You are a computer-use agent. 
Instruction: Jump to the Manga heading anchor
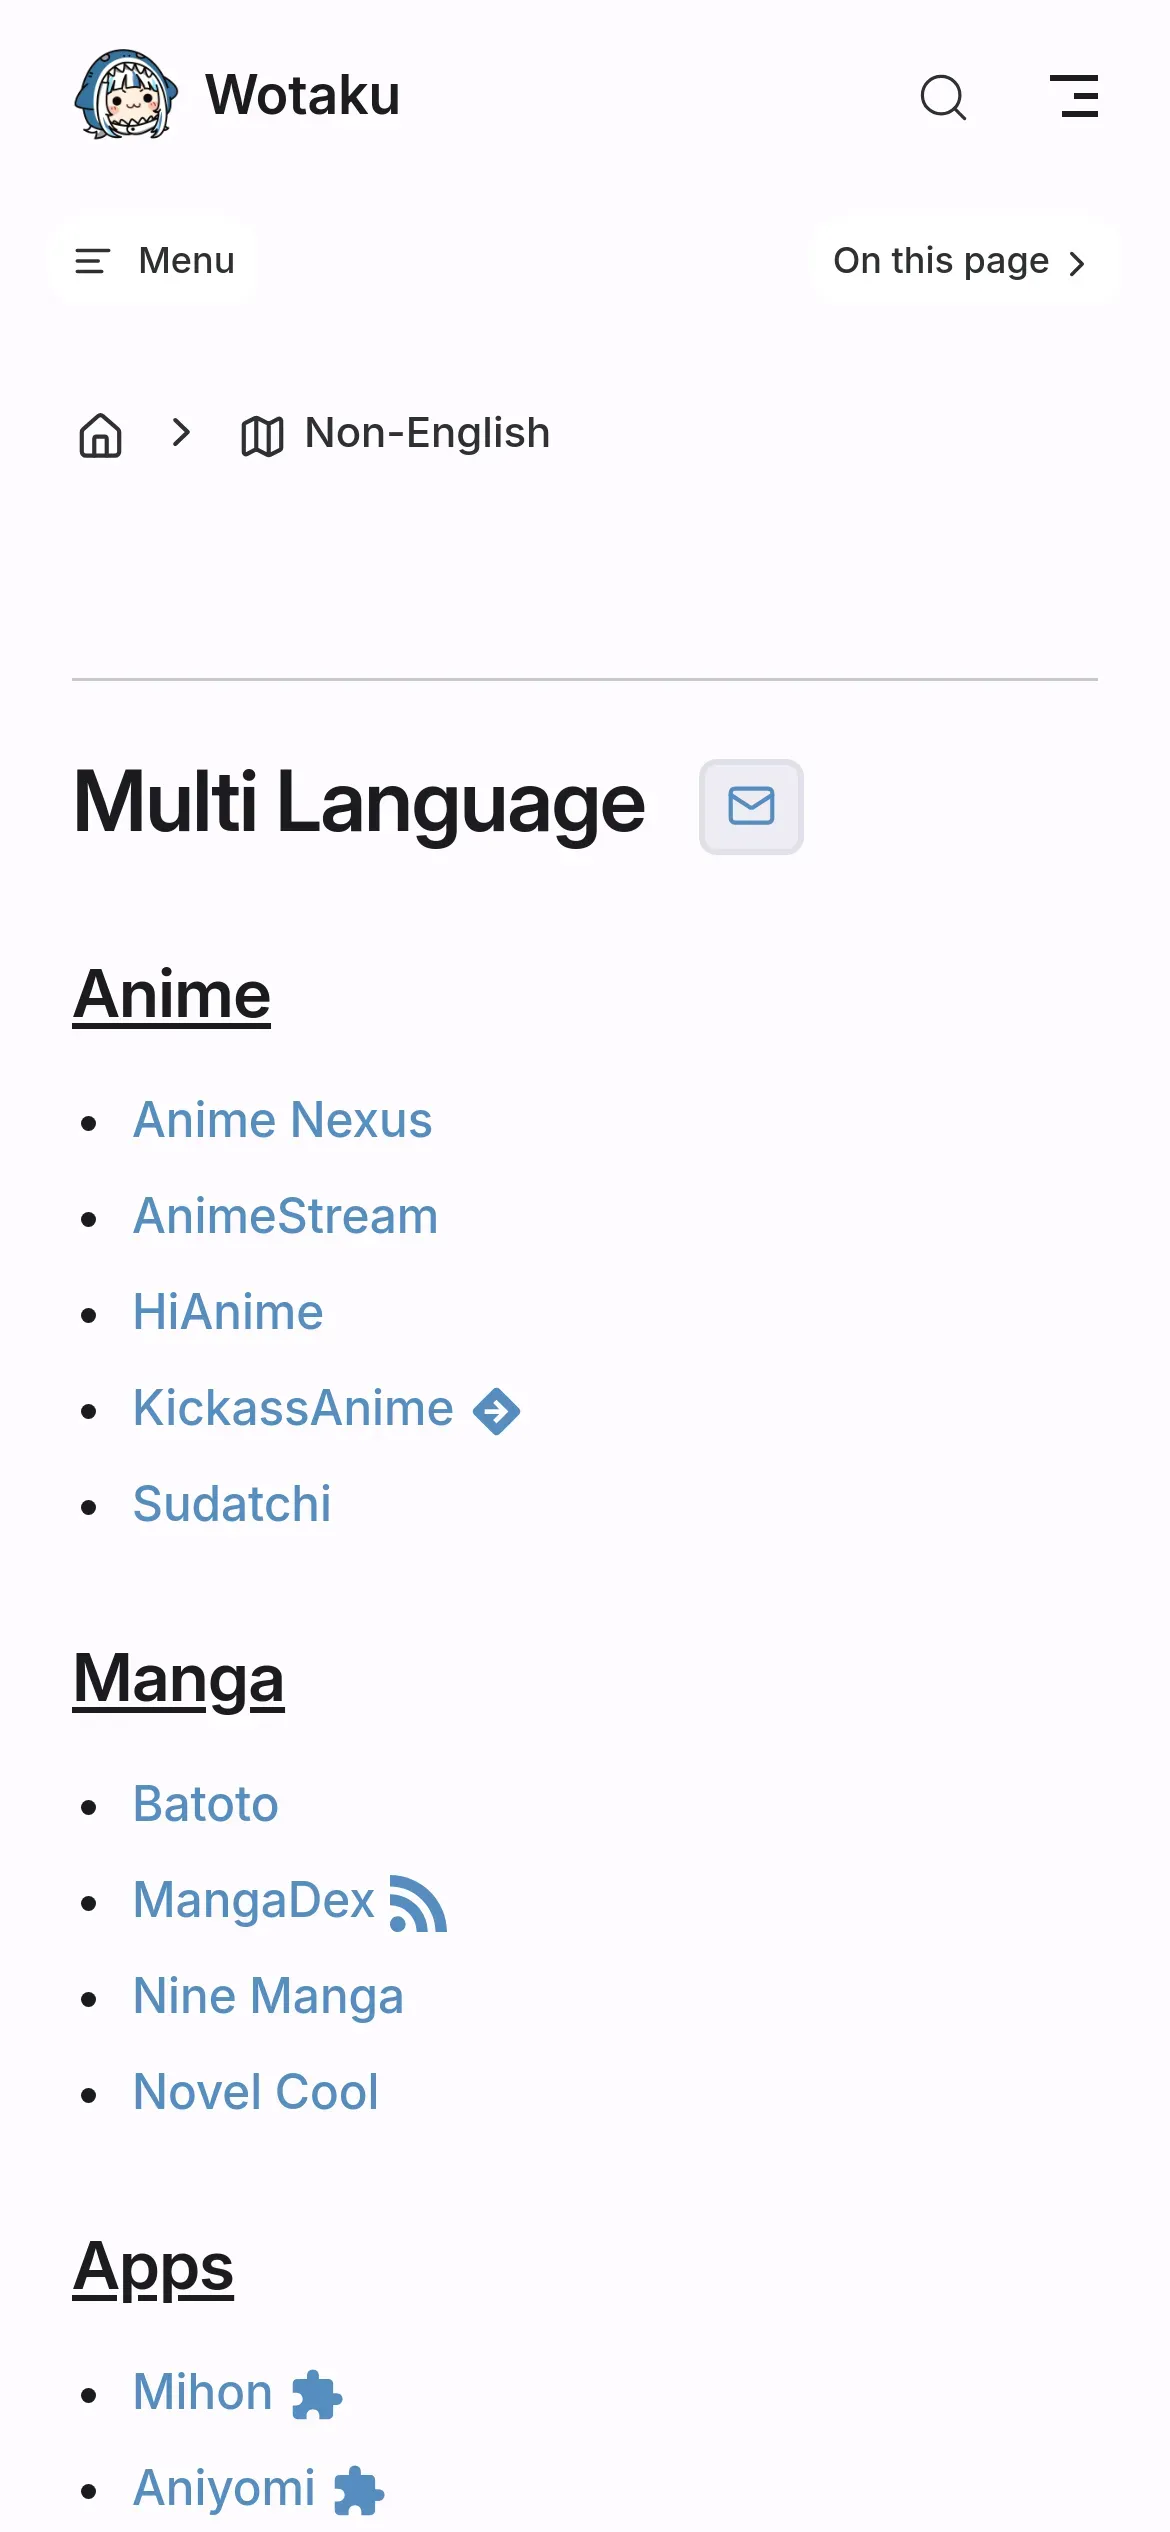(x=179, y=1678)
